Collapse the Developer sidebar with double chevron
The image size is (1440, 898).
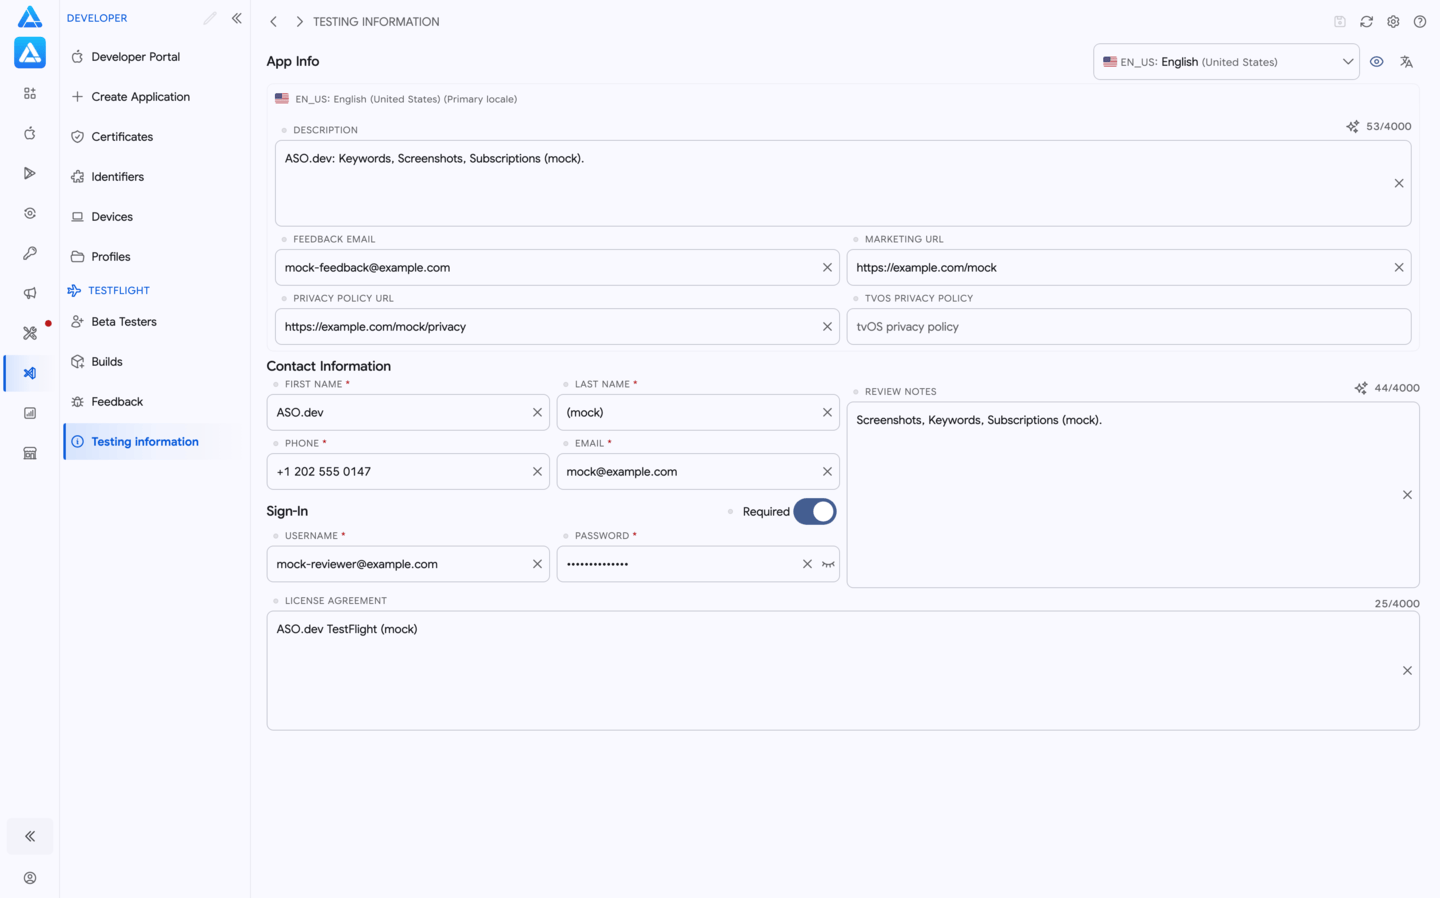(237, 18)
